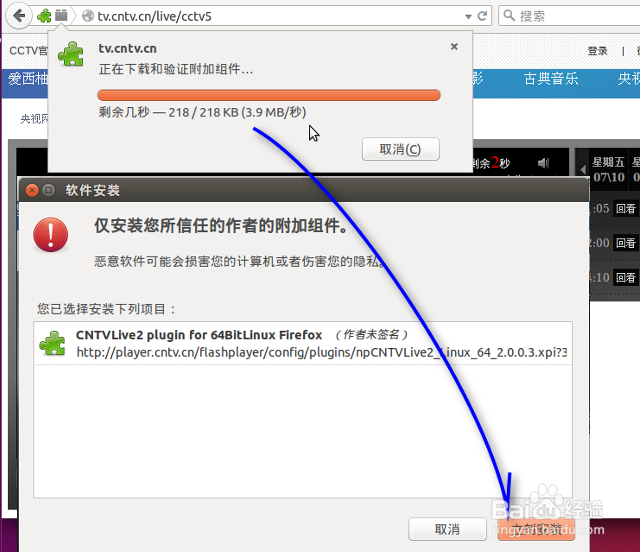Click the plugin xpi URL text
Viewport: 640px width, 552px height.
(322, 352)
